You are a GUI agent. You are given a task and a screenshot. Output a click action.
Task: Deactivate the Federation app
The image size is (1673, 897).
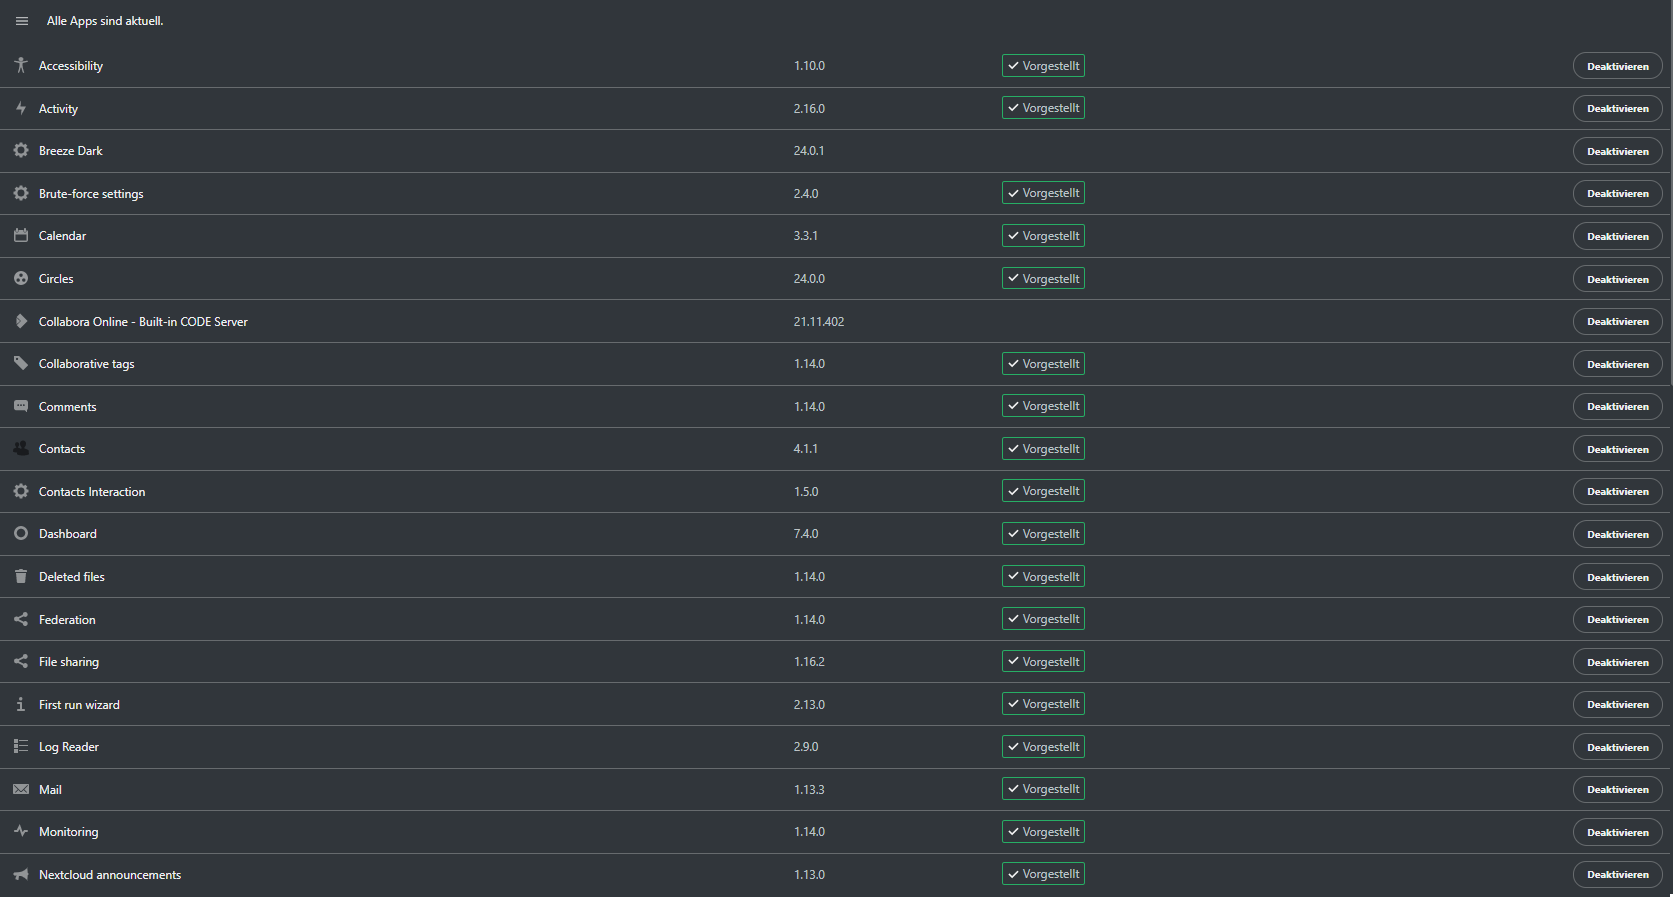point(1617,619)
